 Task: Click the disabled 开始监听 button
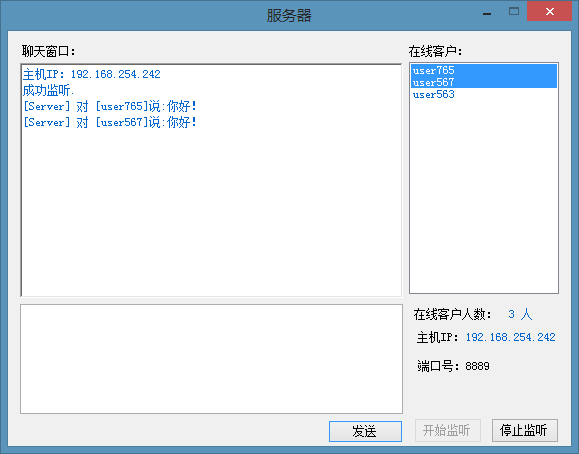[x=448, y=430]
